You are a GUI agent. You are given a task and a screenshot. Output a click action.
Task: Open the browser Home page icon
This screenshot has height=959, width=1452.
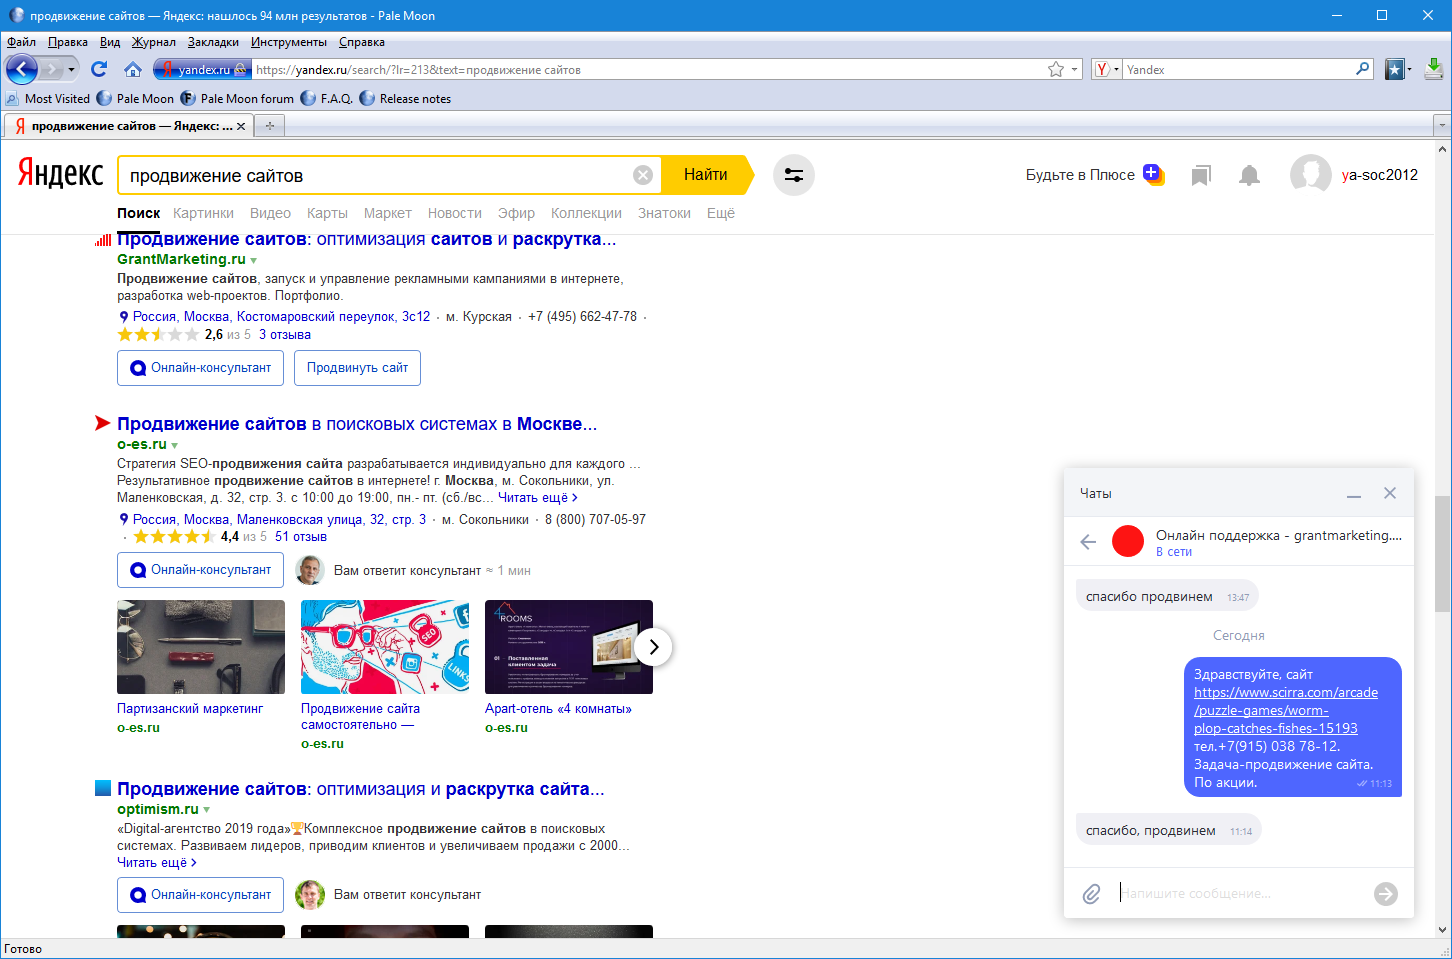pyautogui.click(x=133, y=69)
